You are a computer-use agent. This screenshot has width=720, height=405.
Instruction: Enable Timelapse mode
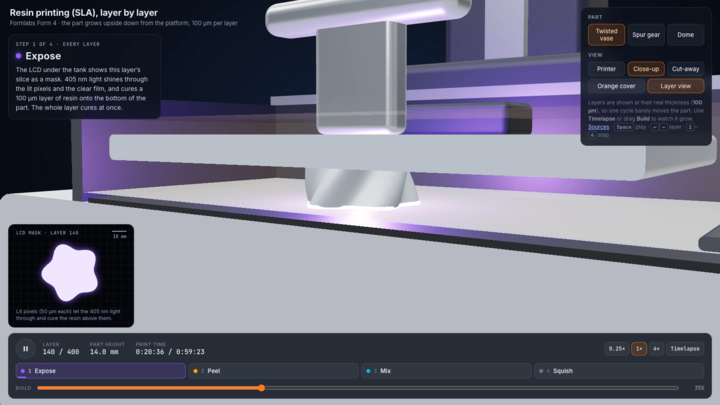tap(685, 349)
